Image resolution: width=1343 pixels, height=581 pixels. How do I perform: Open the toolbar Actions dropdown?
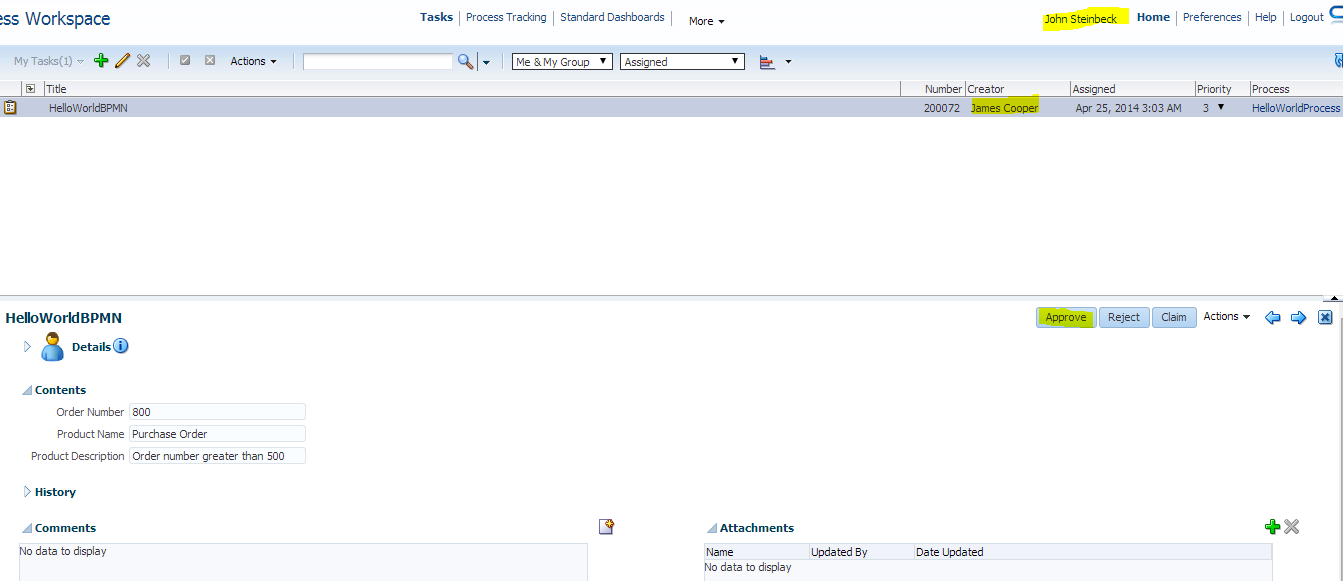pos(253,61)
